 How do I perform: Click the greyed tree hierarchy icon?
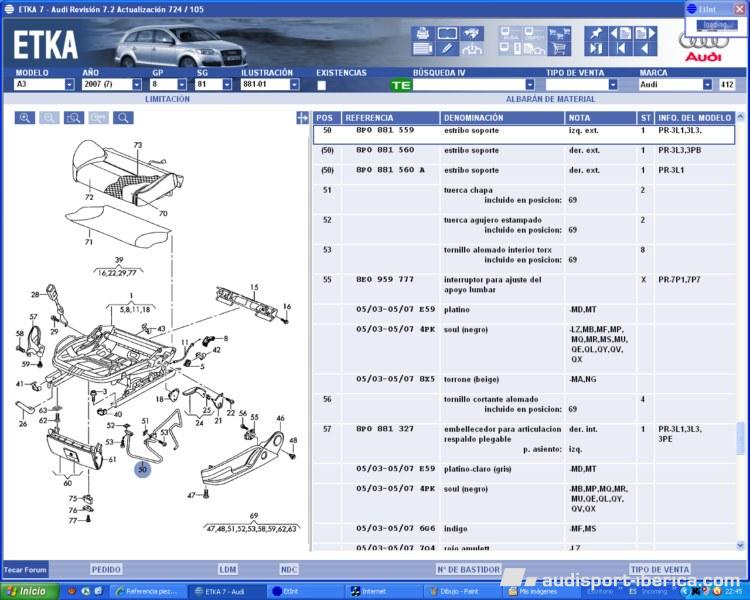pos(472,48)
